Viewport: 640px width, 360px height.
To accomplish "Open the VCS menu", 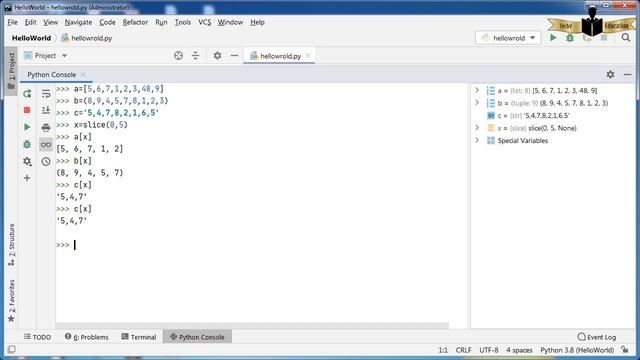I will pyautogui.click(x=204, y=22).
